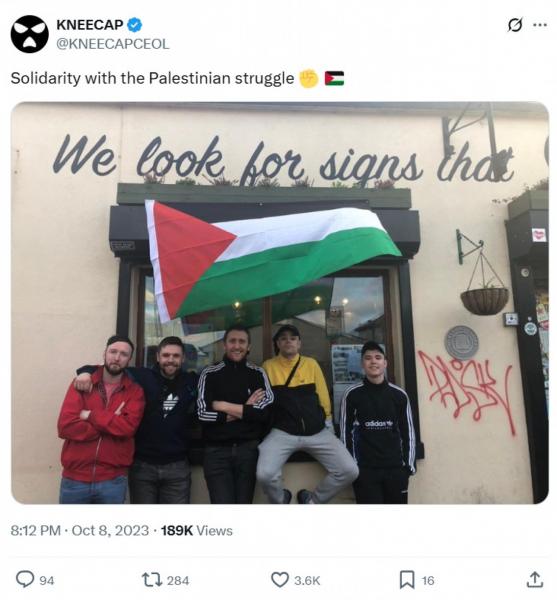
Task: Open the KNEECAP profile avatar
Action: click(30, 34)
